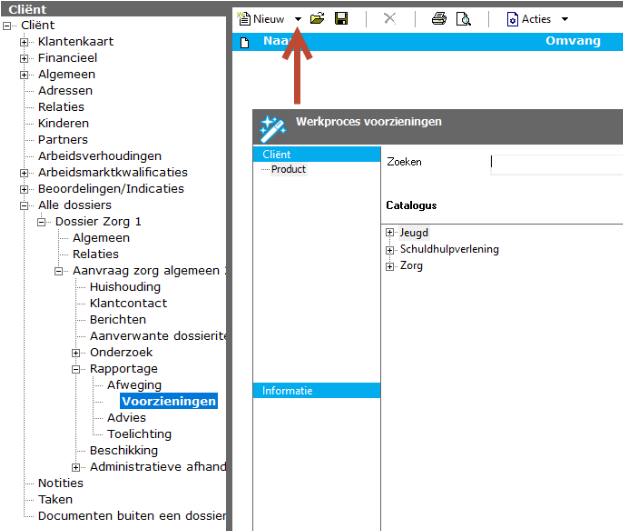
Task: Click the Acties gear document icon
Action: point(513,19)
